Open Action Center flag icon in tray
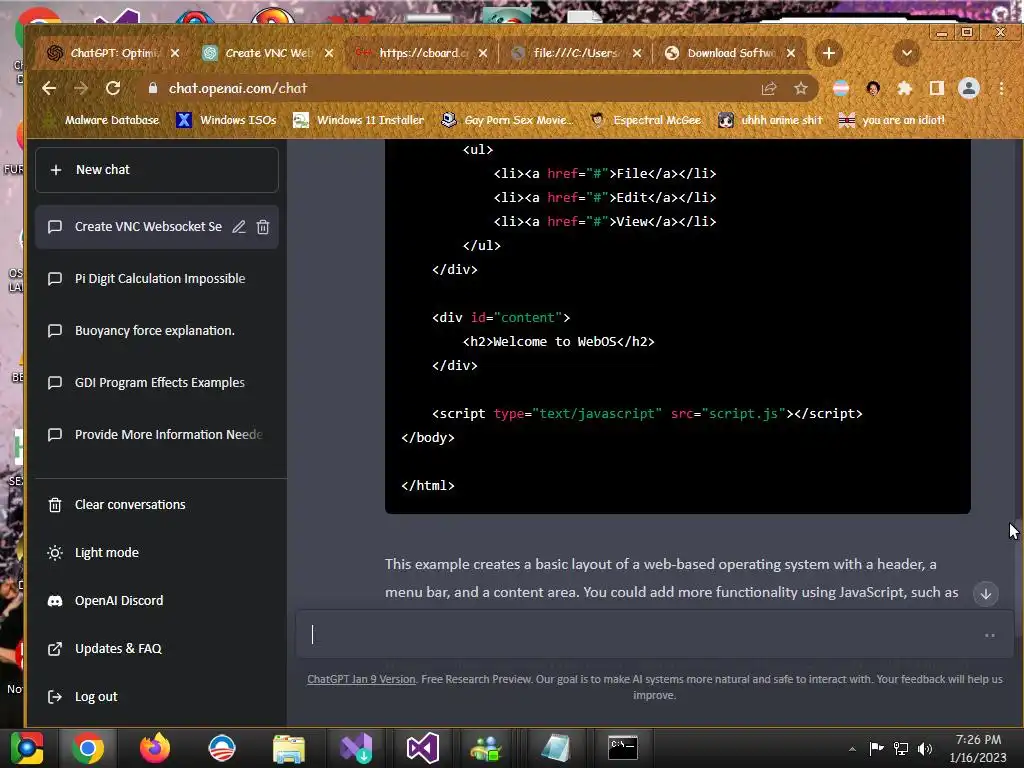 [x=876, y=748]
